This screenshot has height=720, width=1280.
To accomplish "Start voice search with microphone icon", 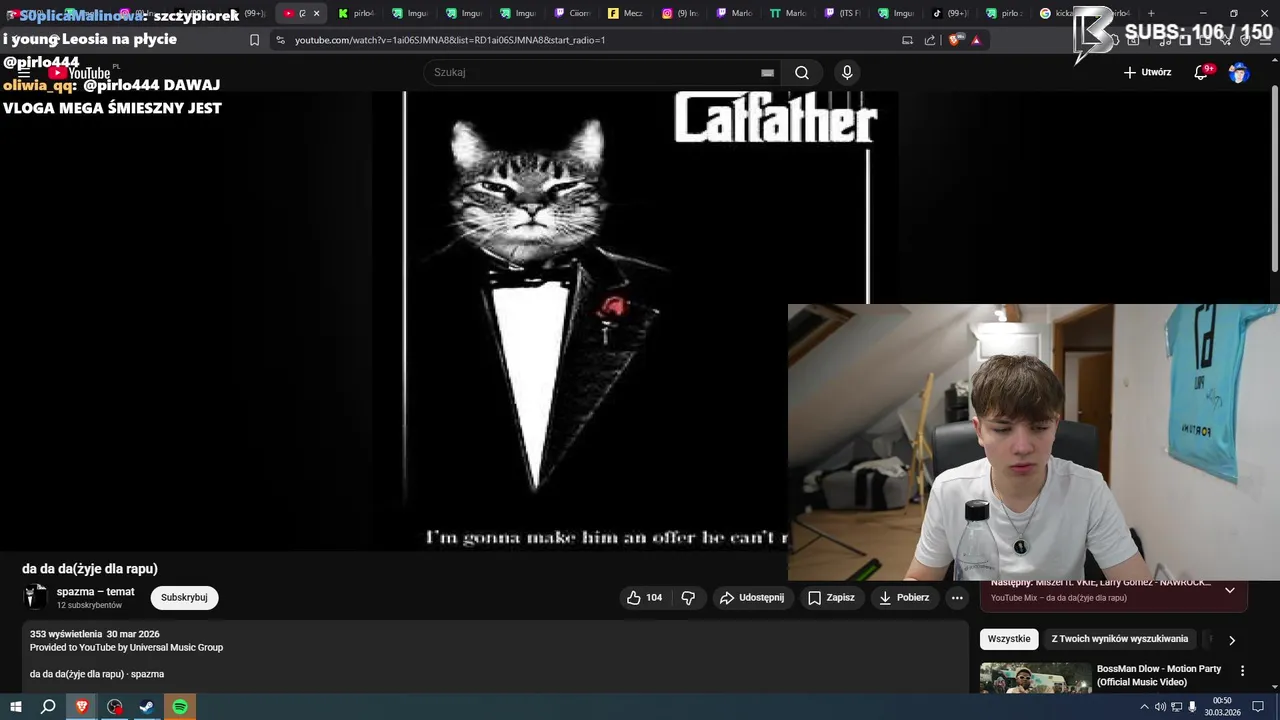I will 847,72.
